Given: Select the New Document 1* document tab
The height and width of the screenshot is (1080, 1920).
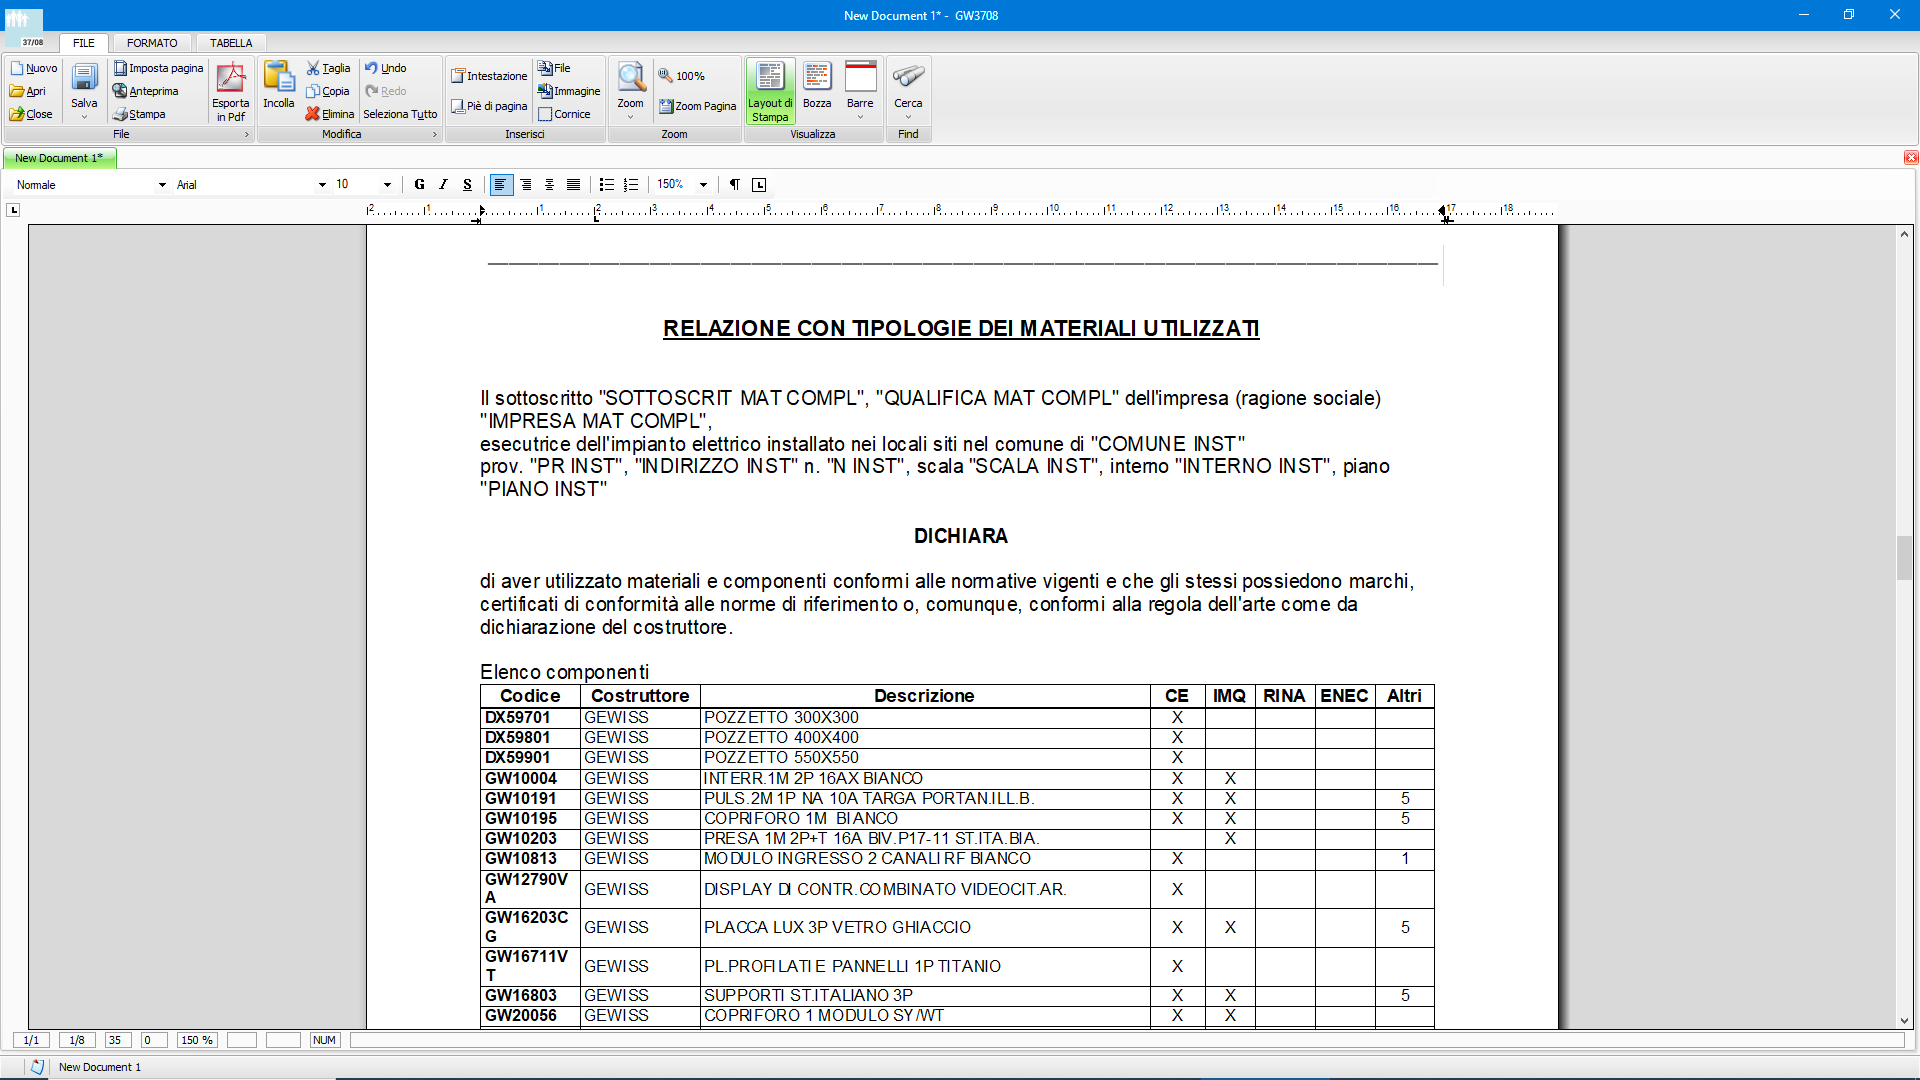Looking at the screenshot, I should pyautogui.click(x=59, y=158).
